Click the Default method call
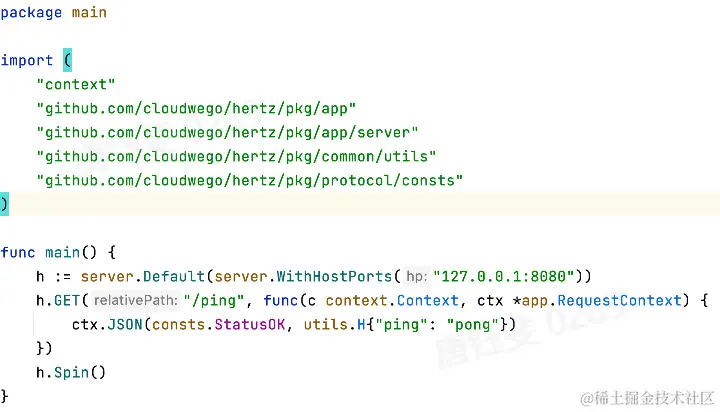This screenshot has width=720, height=412. pyautogui.click(x=174, y=277)
